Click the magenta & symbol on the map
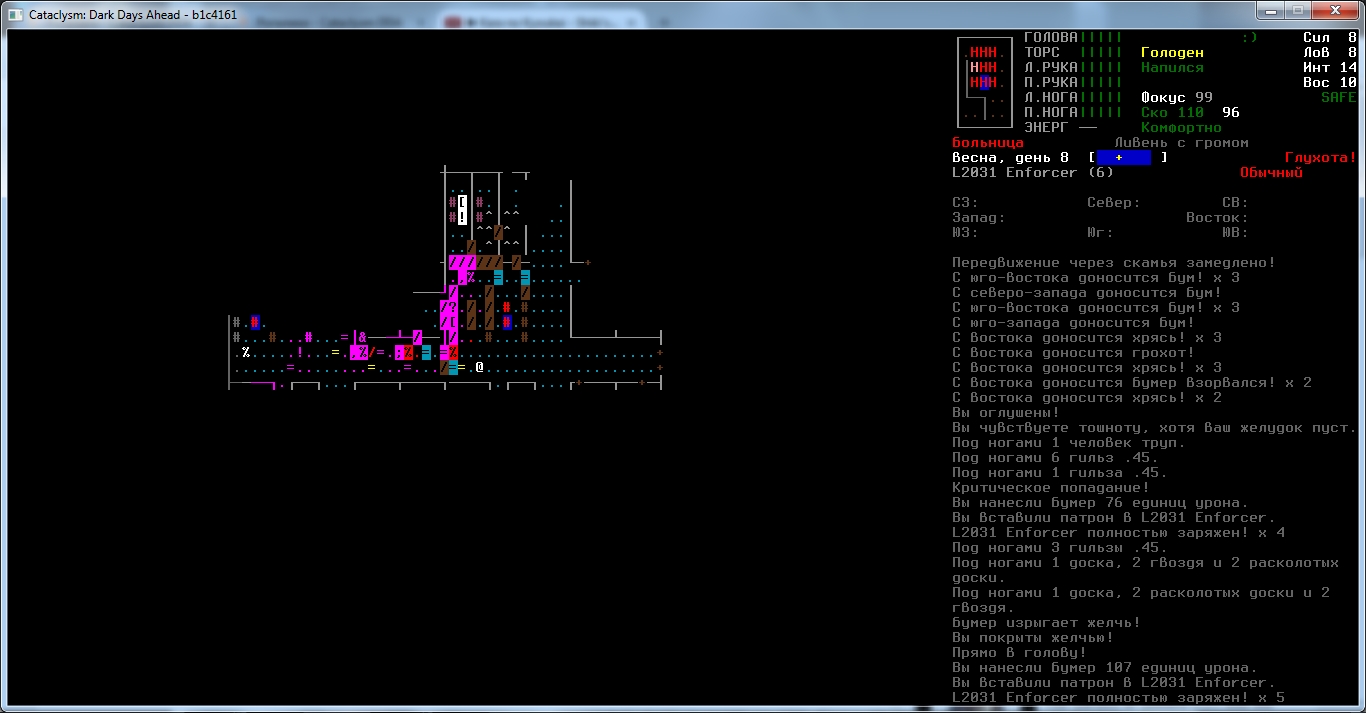Screen dimensions: 1366x713 [363, 337]
